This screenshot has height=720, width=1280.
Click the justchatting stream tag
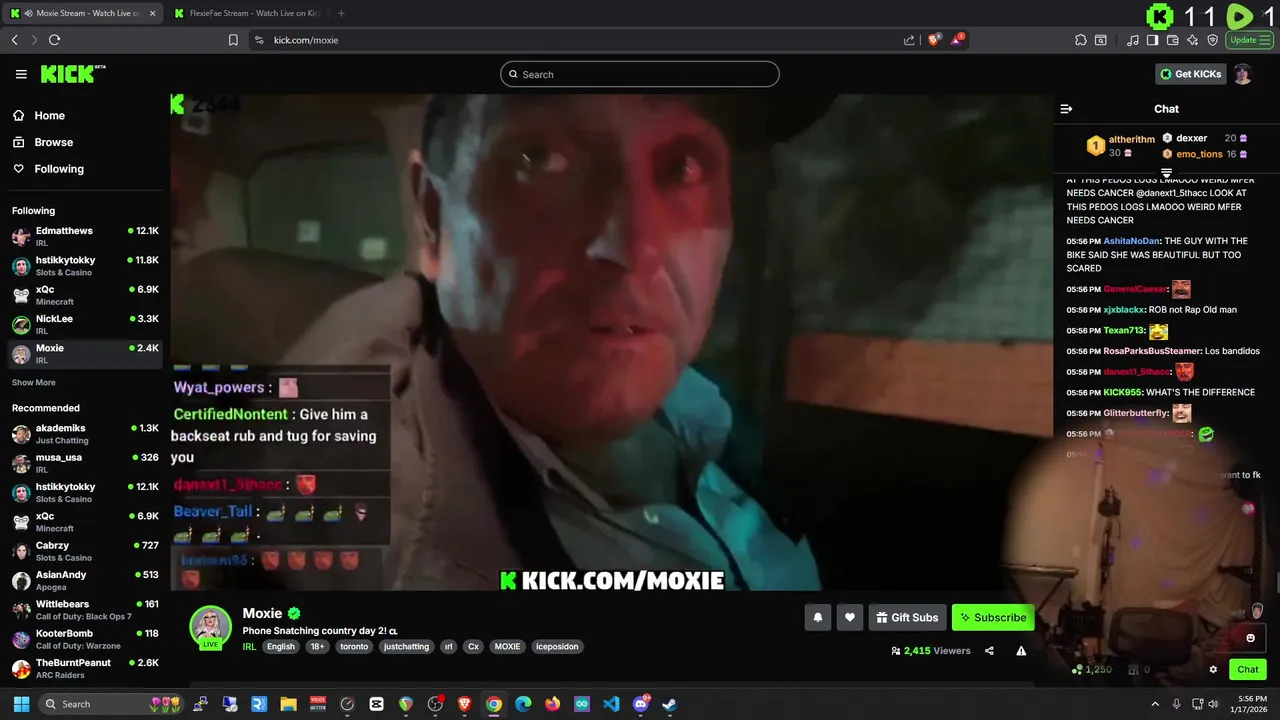coord(406,646)
